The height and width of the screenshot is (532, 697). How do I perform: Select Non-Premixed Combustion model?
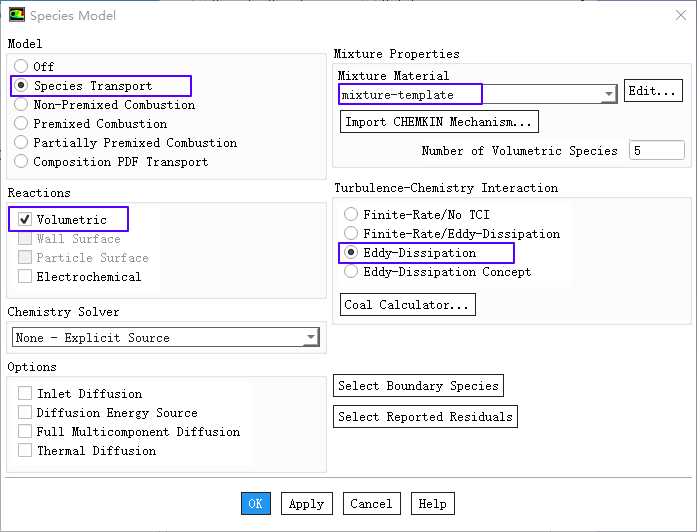pos(21,105)
